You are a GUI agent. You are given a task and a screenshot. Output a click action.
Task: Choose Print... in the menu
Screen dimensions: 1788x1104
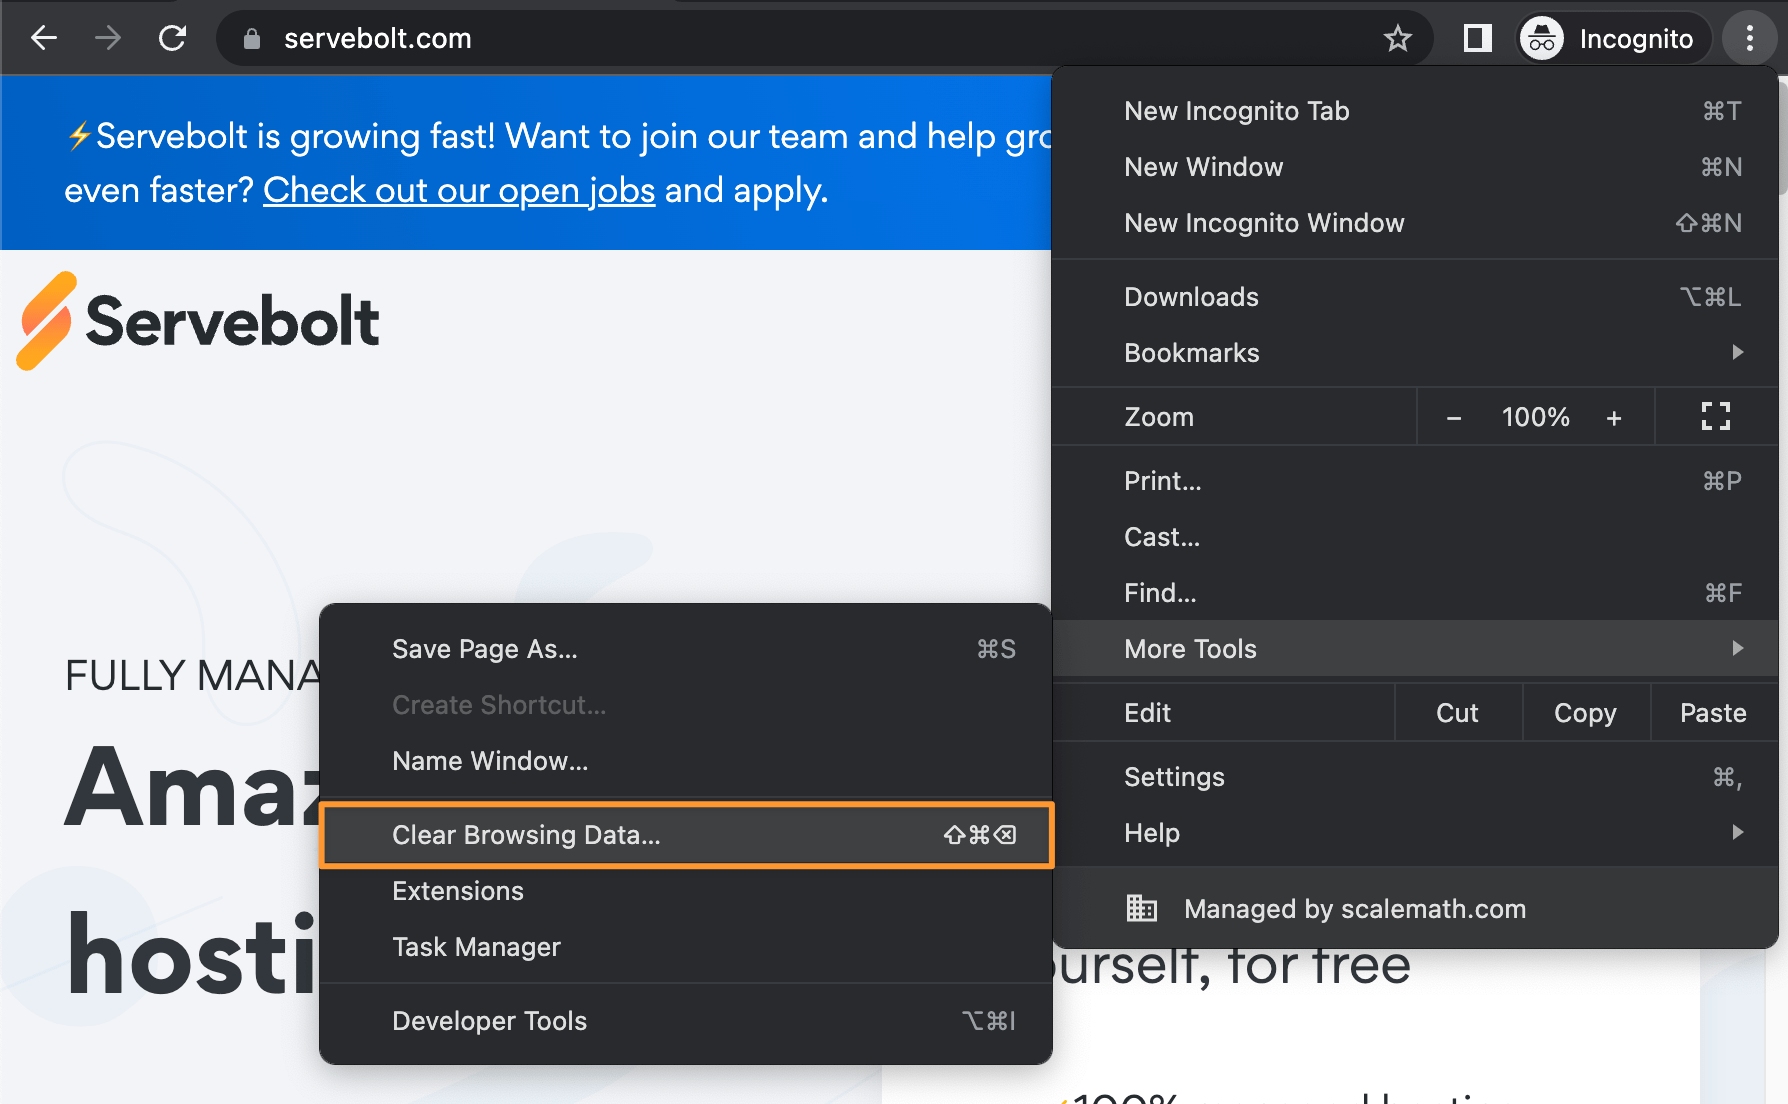tap(1415, 481)
